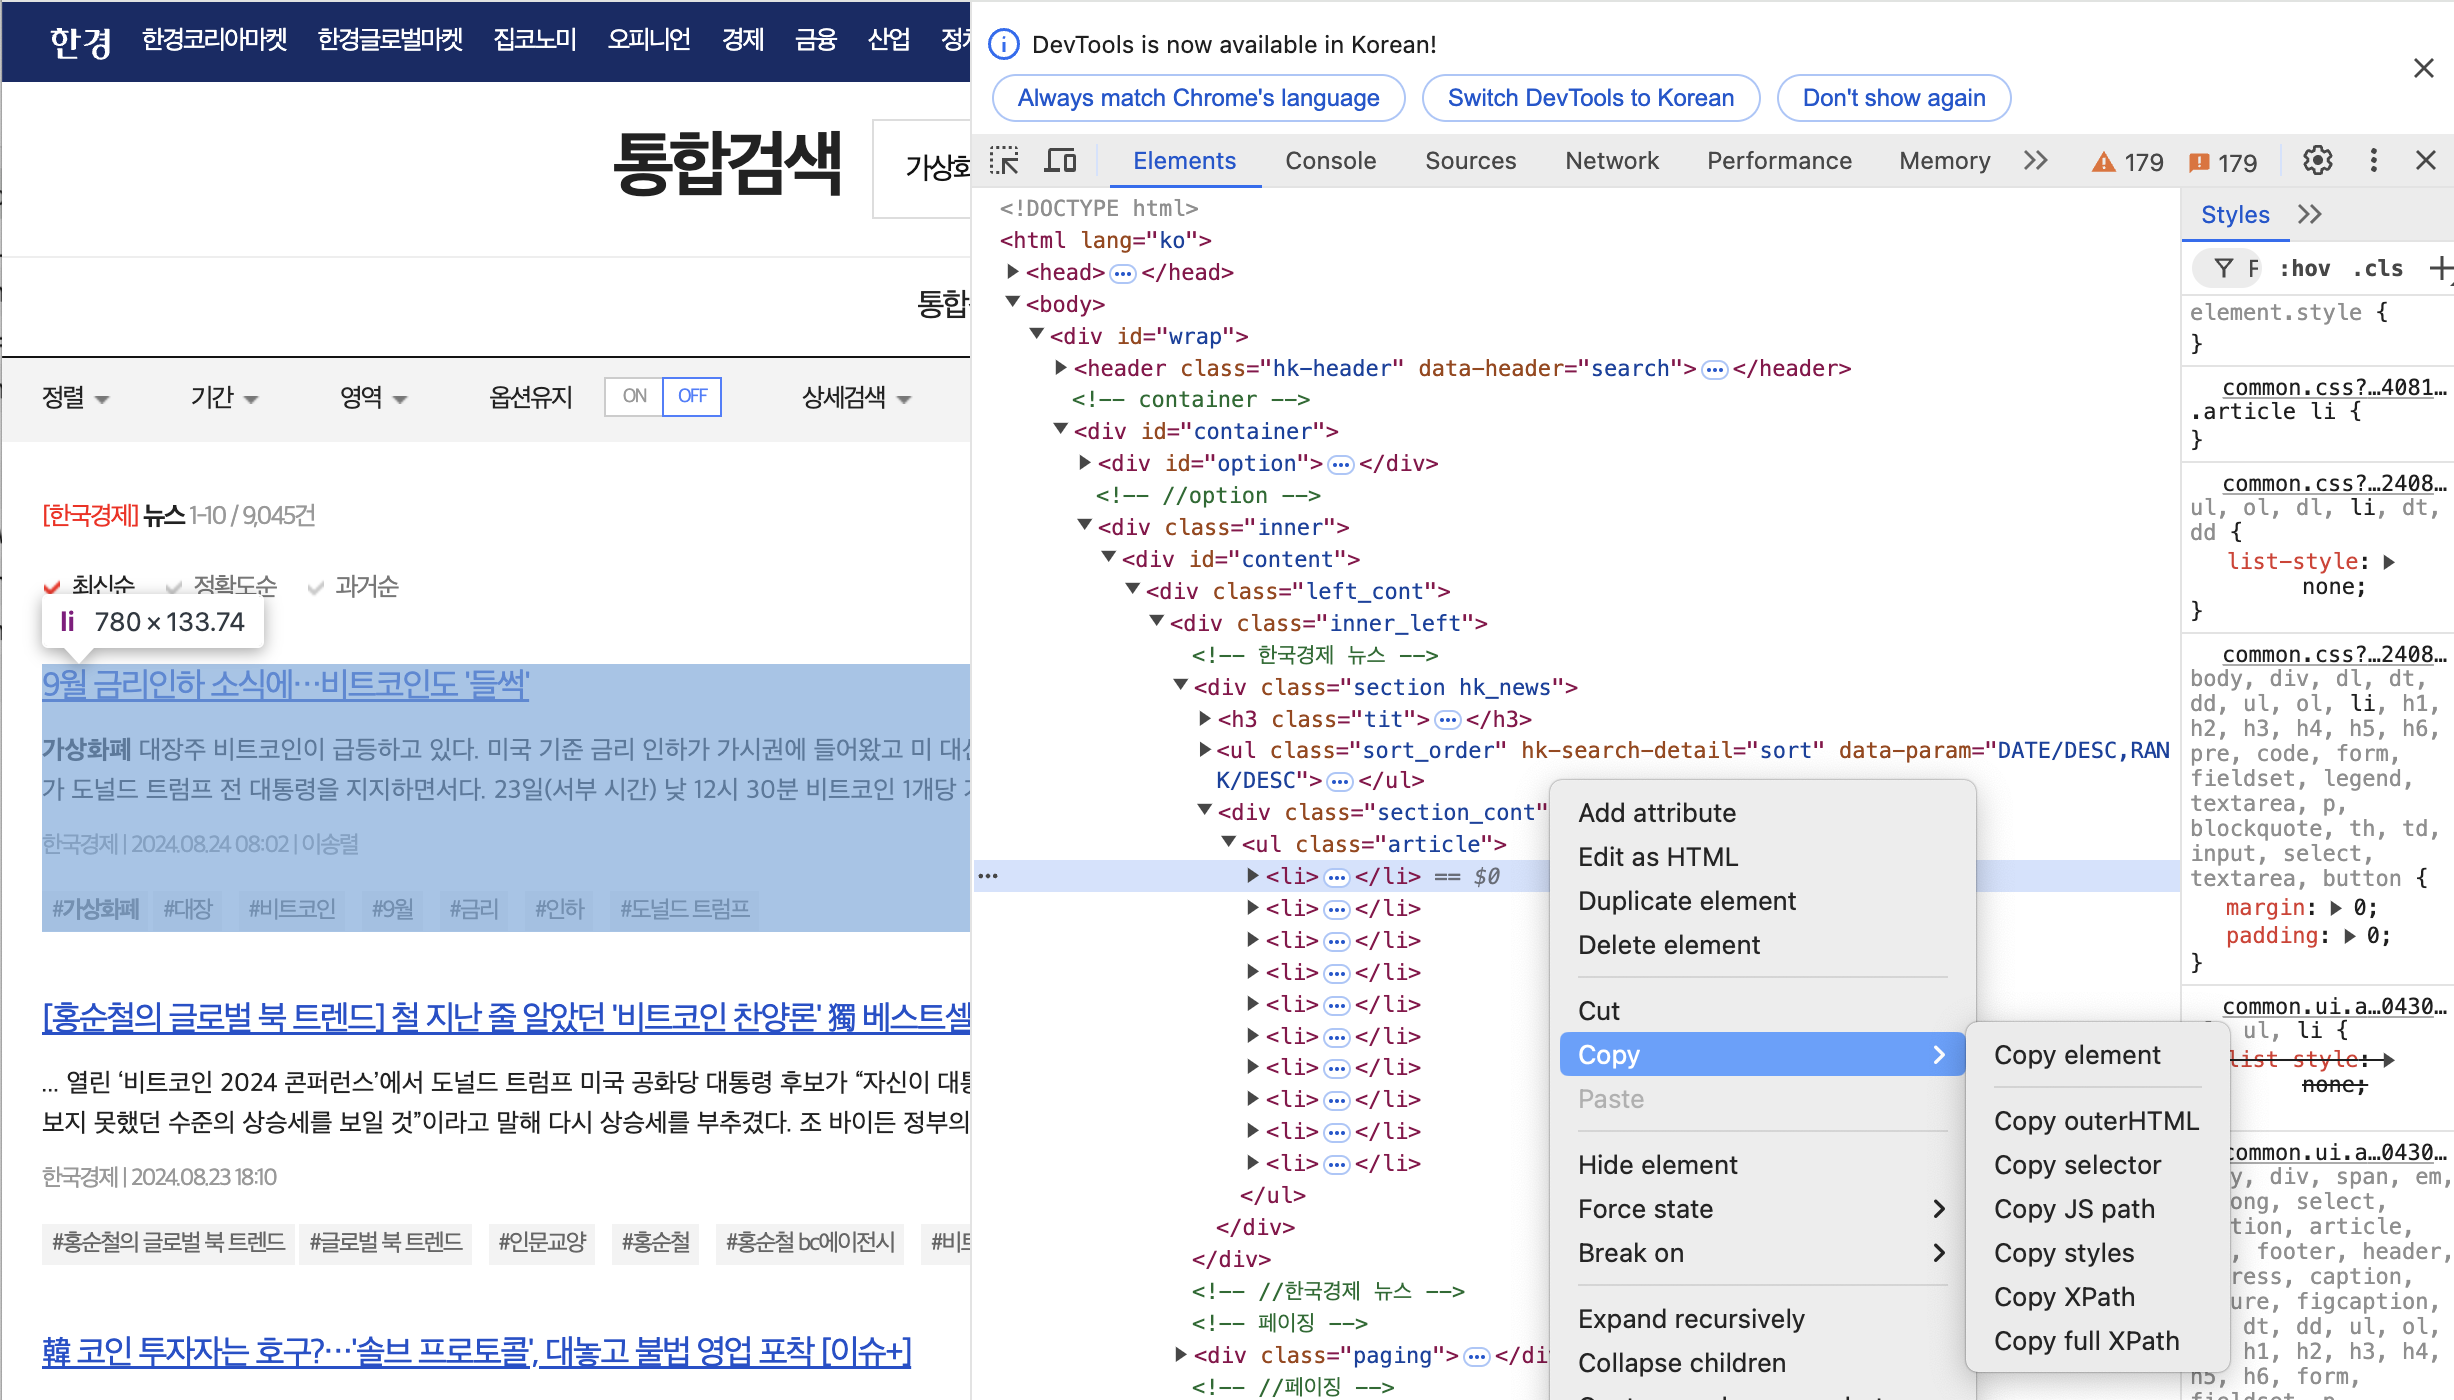The width and height of the screenshot is (2454, 1400).
Task: Switch to the Console tab
Action: tap(1330, 161)
